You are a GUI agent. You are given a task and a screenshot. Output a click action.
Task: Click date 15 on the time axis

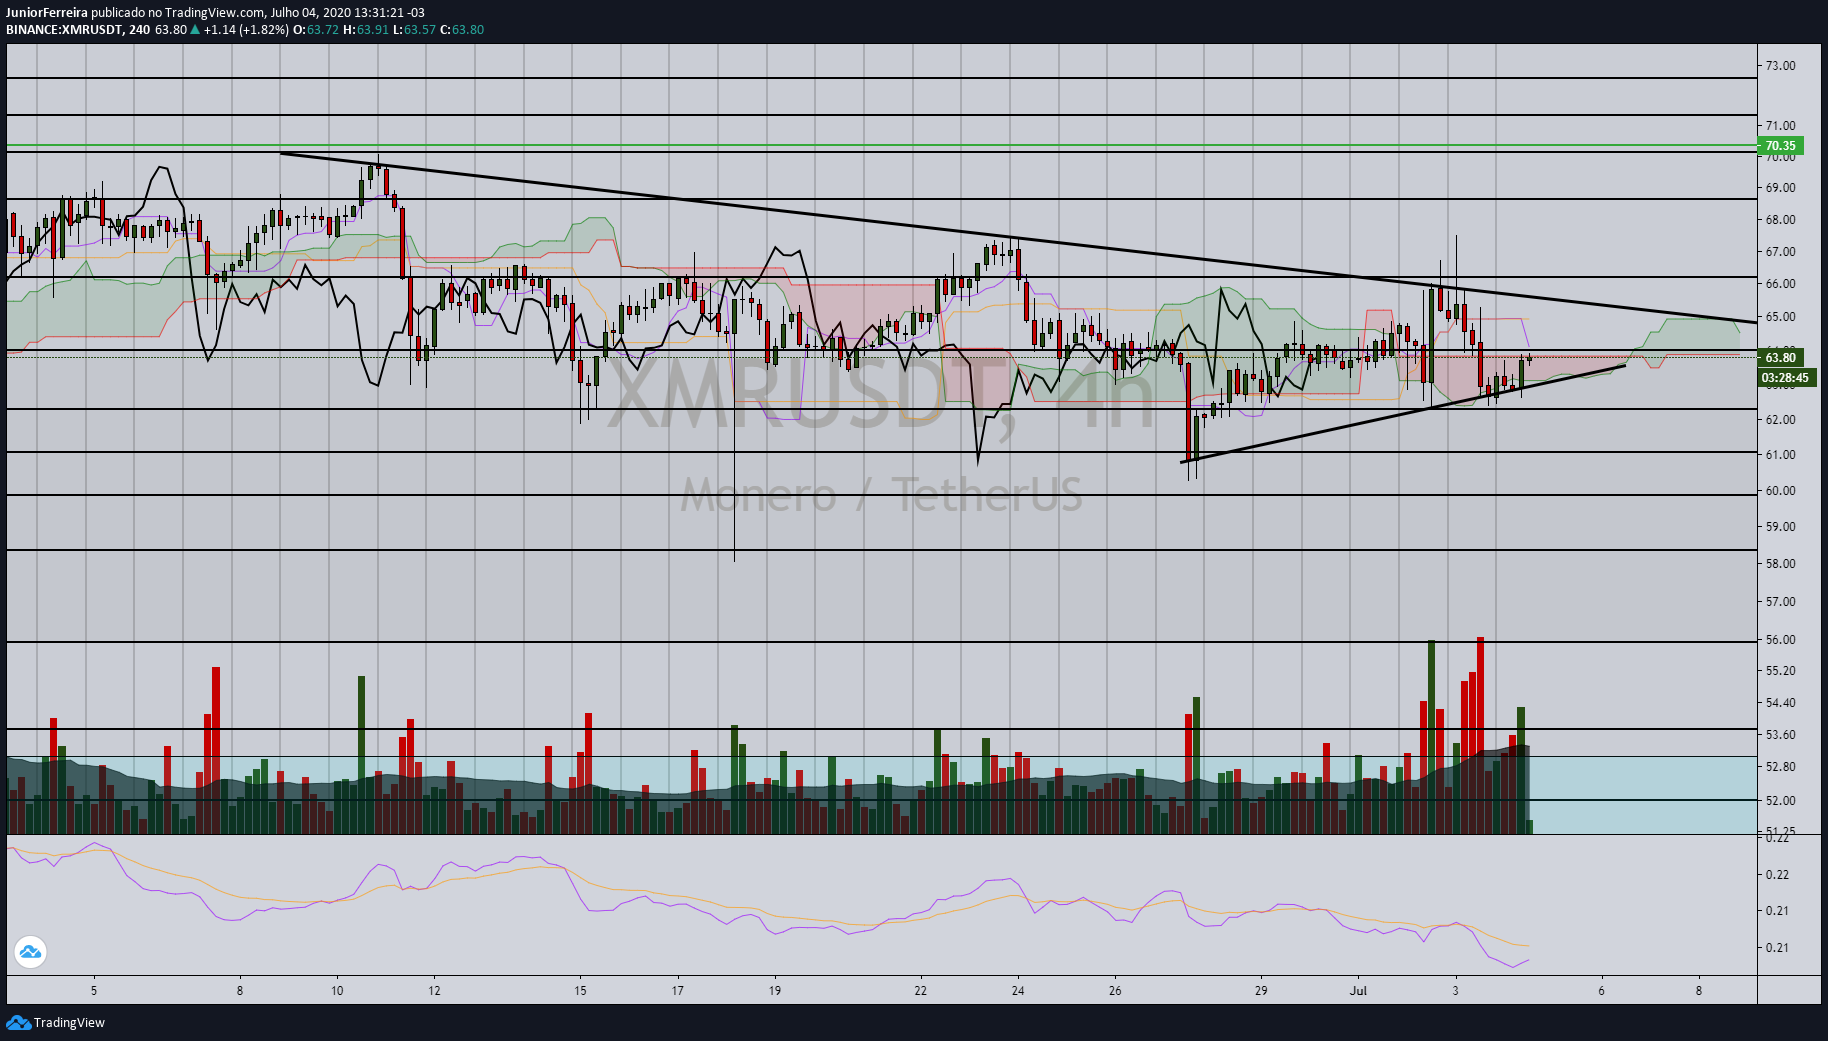580,991
